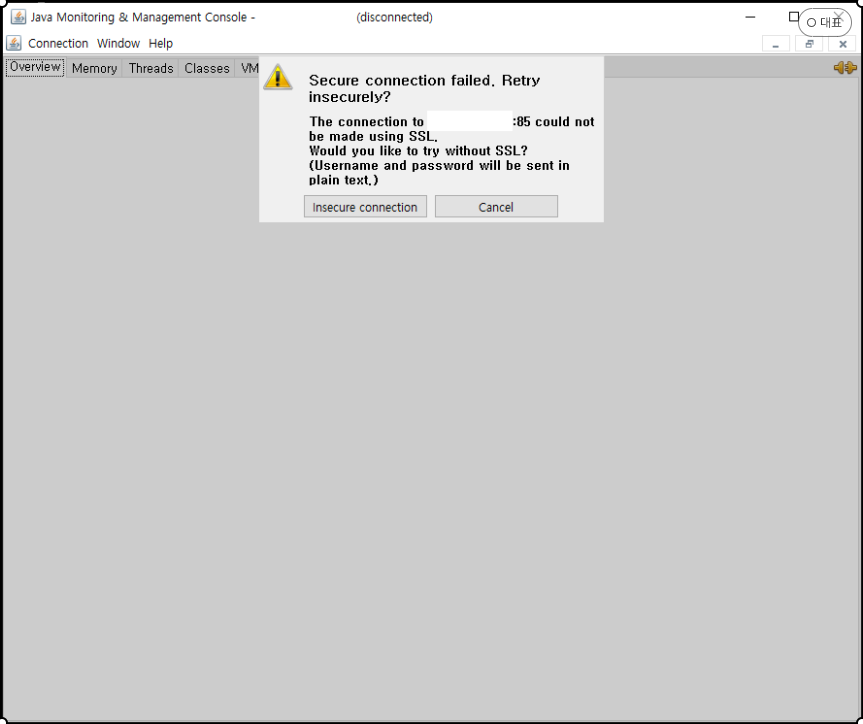
Task: Open the Help menu
Action: [x=161, y=43]
